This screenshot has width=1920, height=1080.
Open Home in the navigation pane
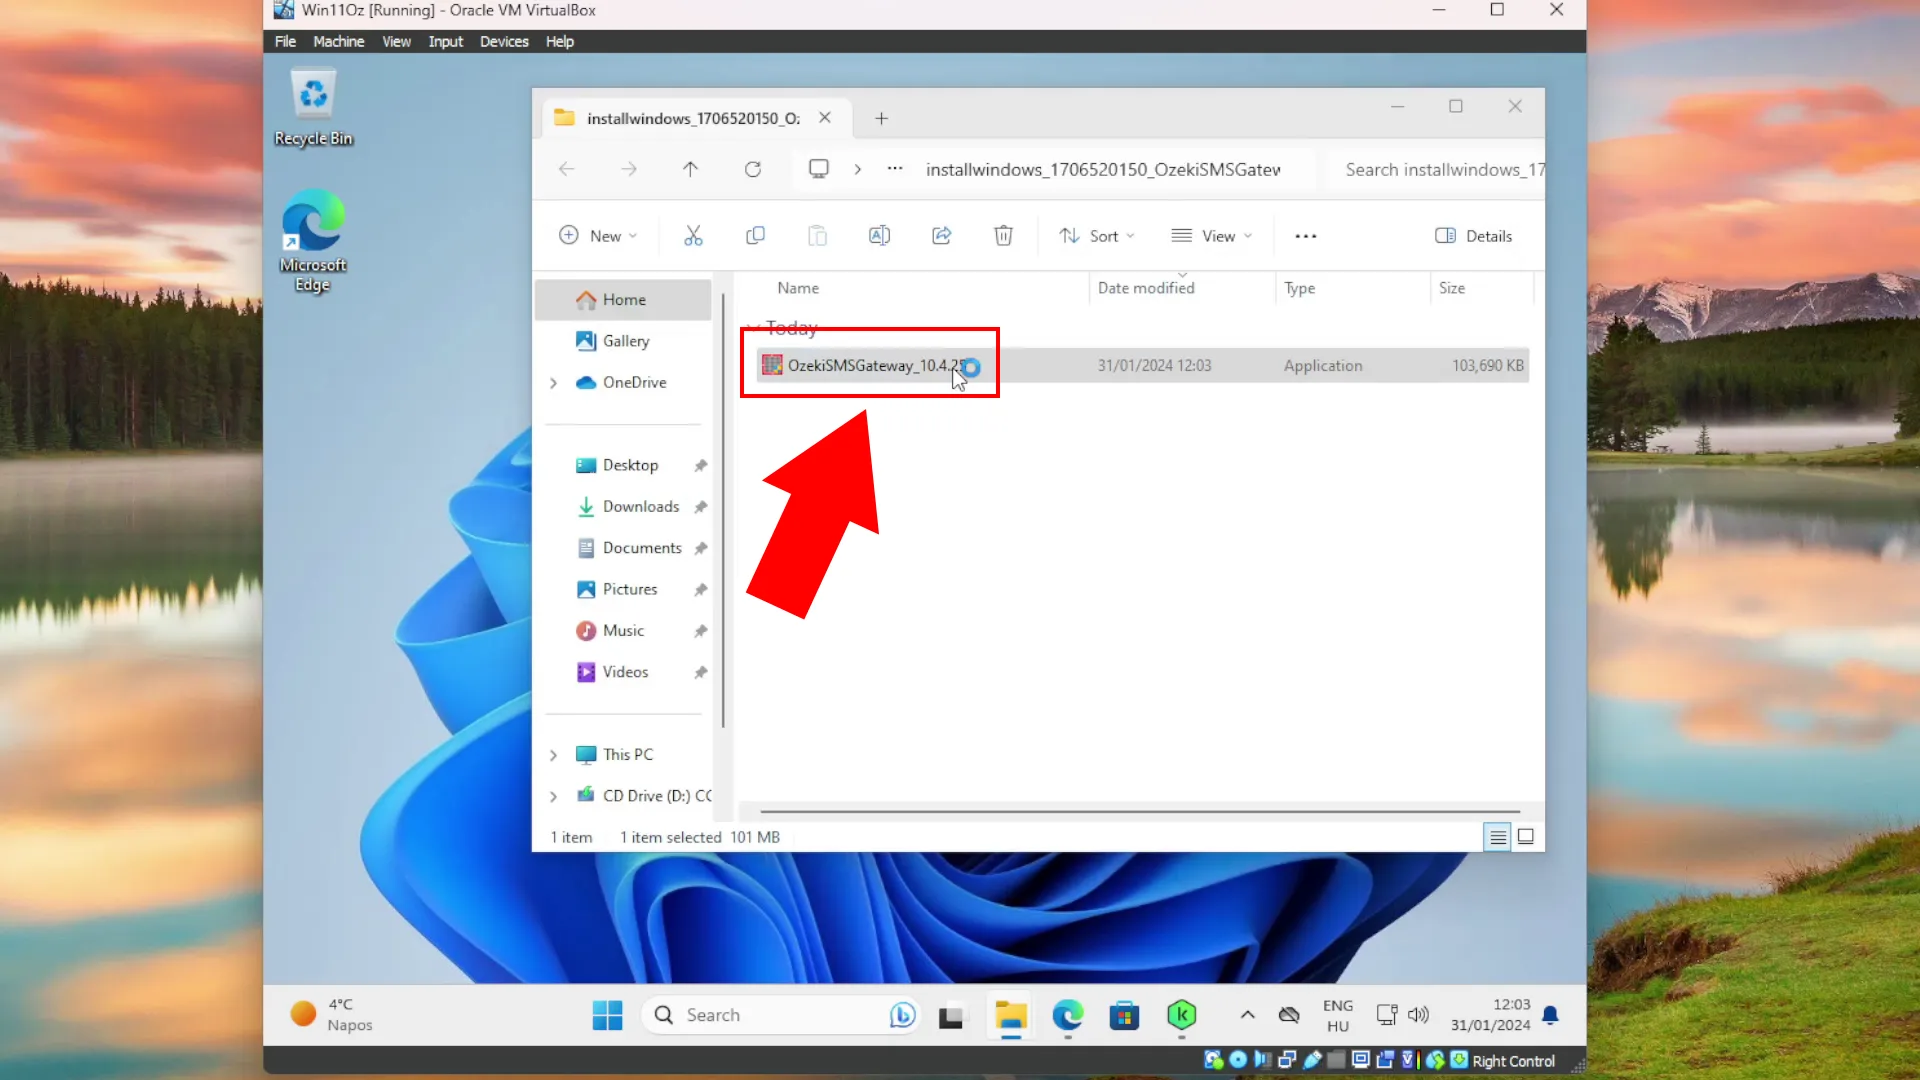623,300
